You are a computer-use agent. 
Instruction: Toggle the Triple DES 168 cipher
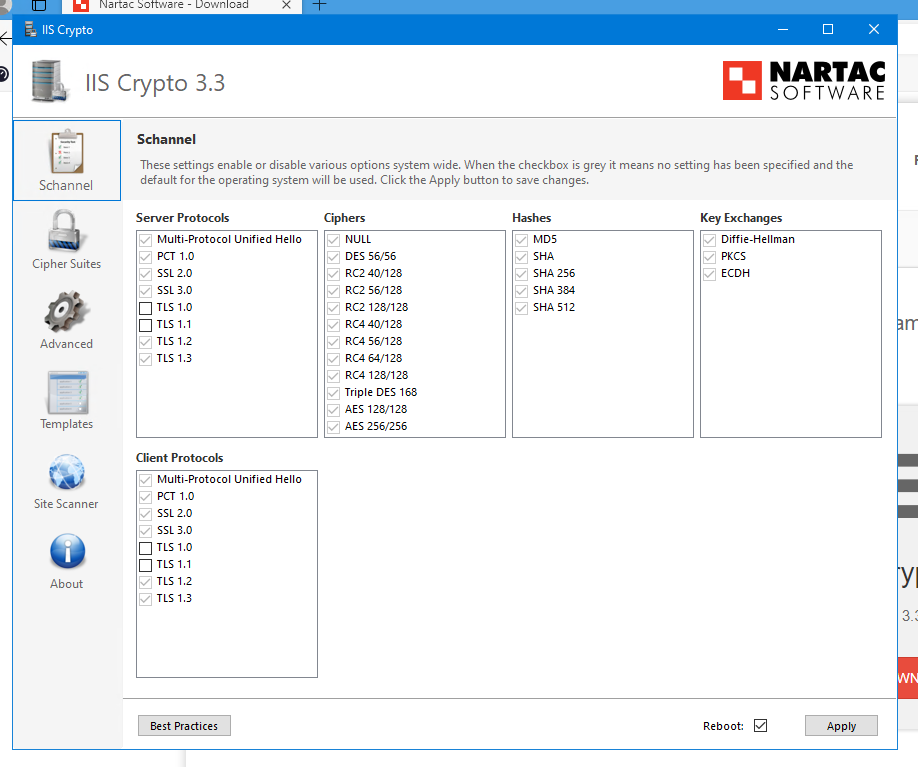tap(334, 393)
